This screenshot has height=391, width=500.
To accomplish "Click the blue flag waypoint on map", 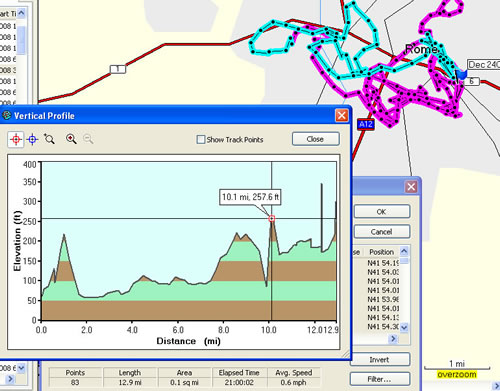I will click(462, 74).
